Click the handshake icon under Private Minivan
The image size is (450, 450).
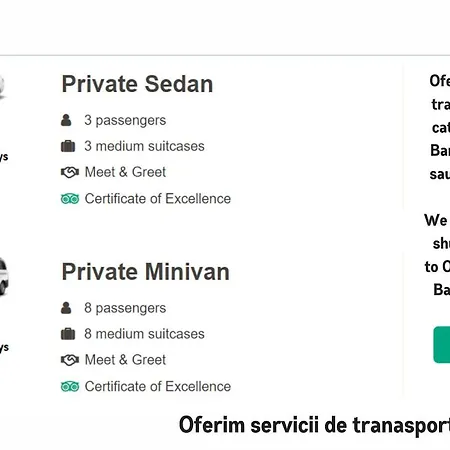pyautogui.click(x=70, y=360)
